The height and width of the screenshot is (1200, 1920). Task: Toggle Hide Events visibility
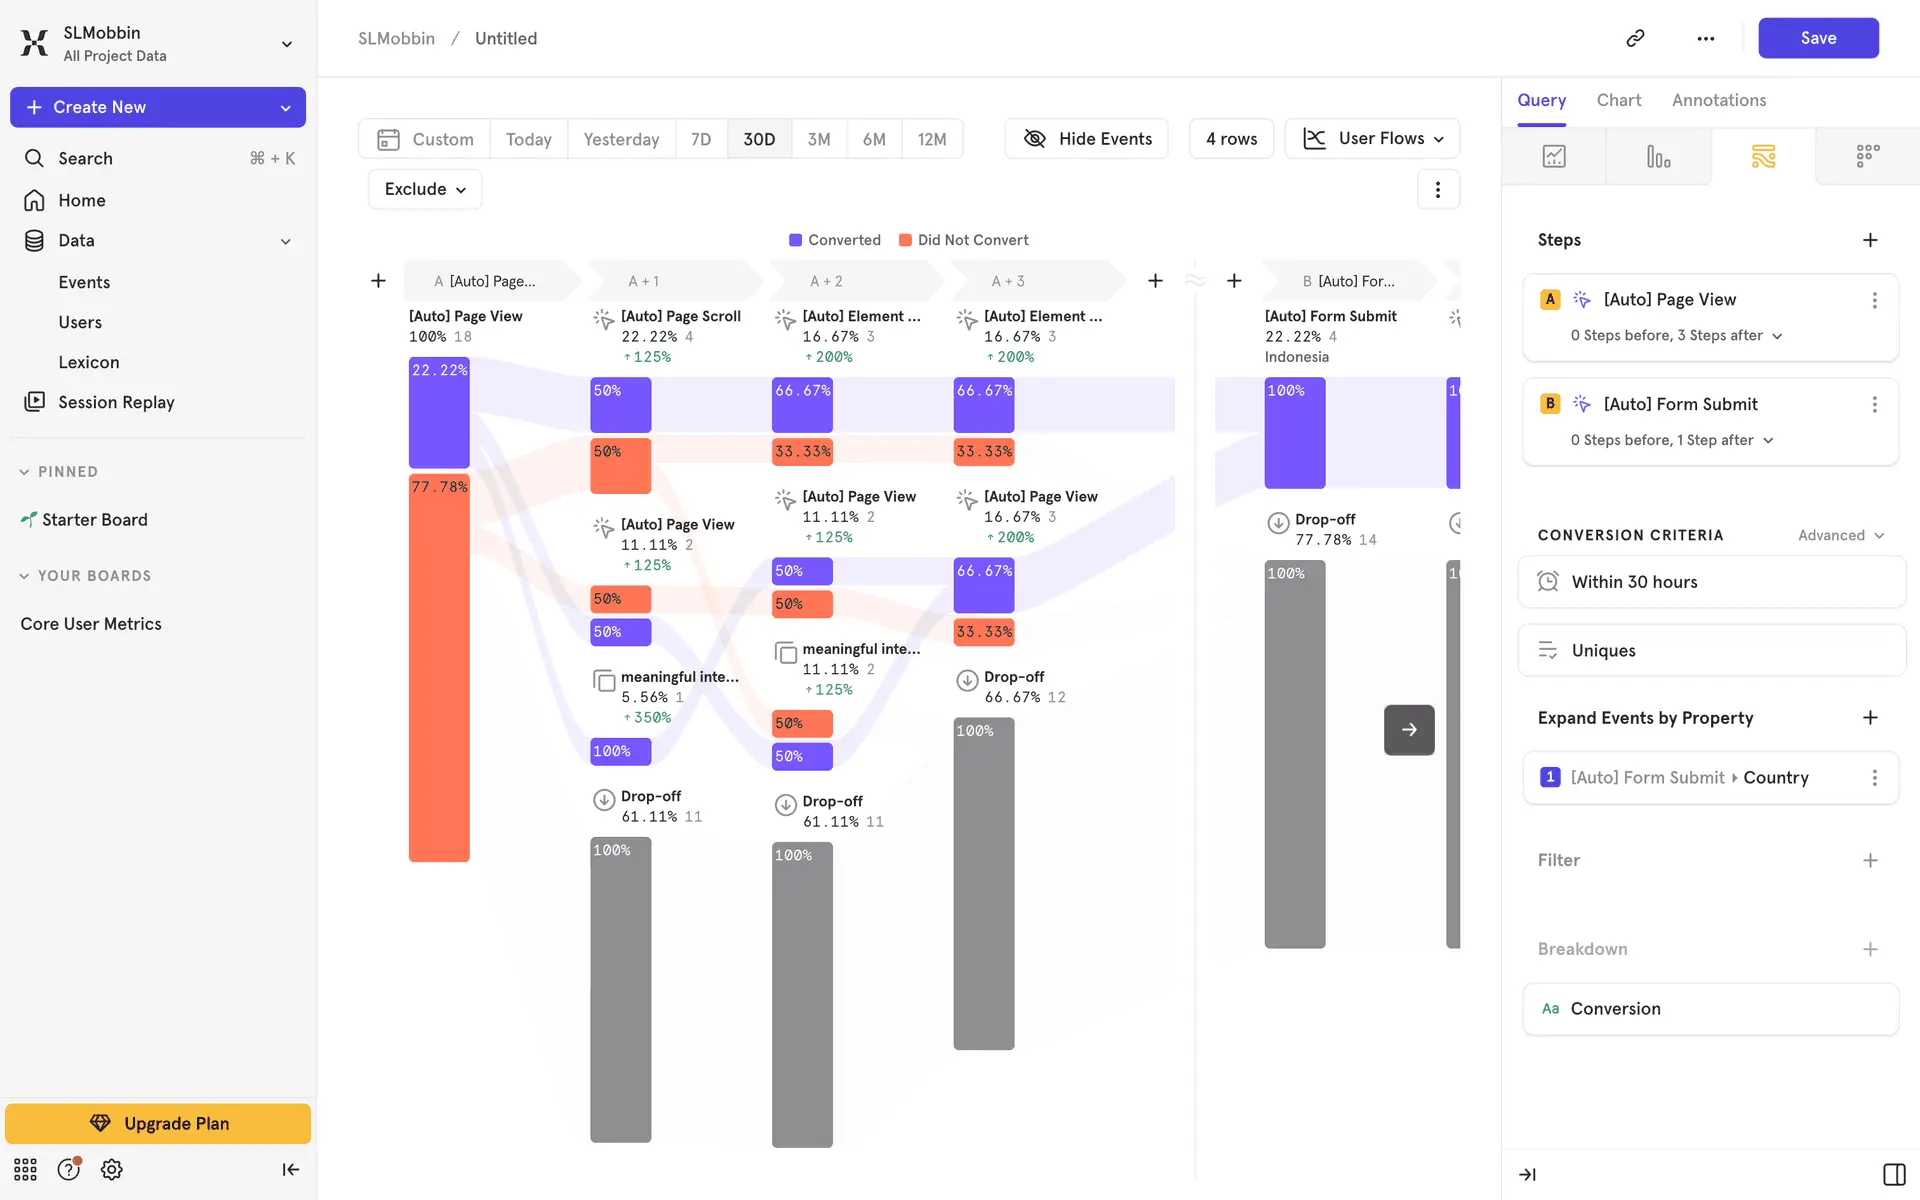pos(1087,139)
